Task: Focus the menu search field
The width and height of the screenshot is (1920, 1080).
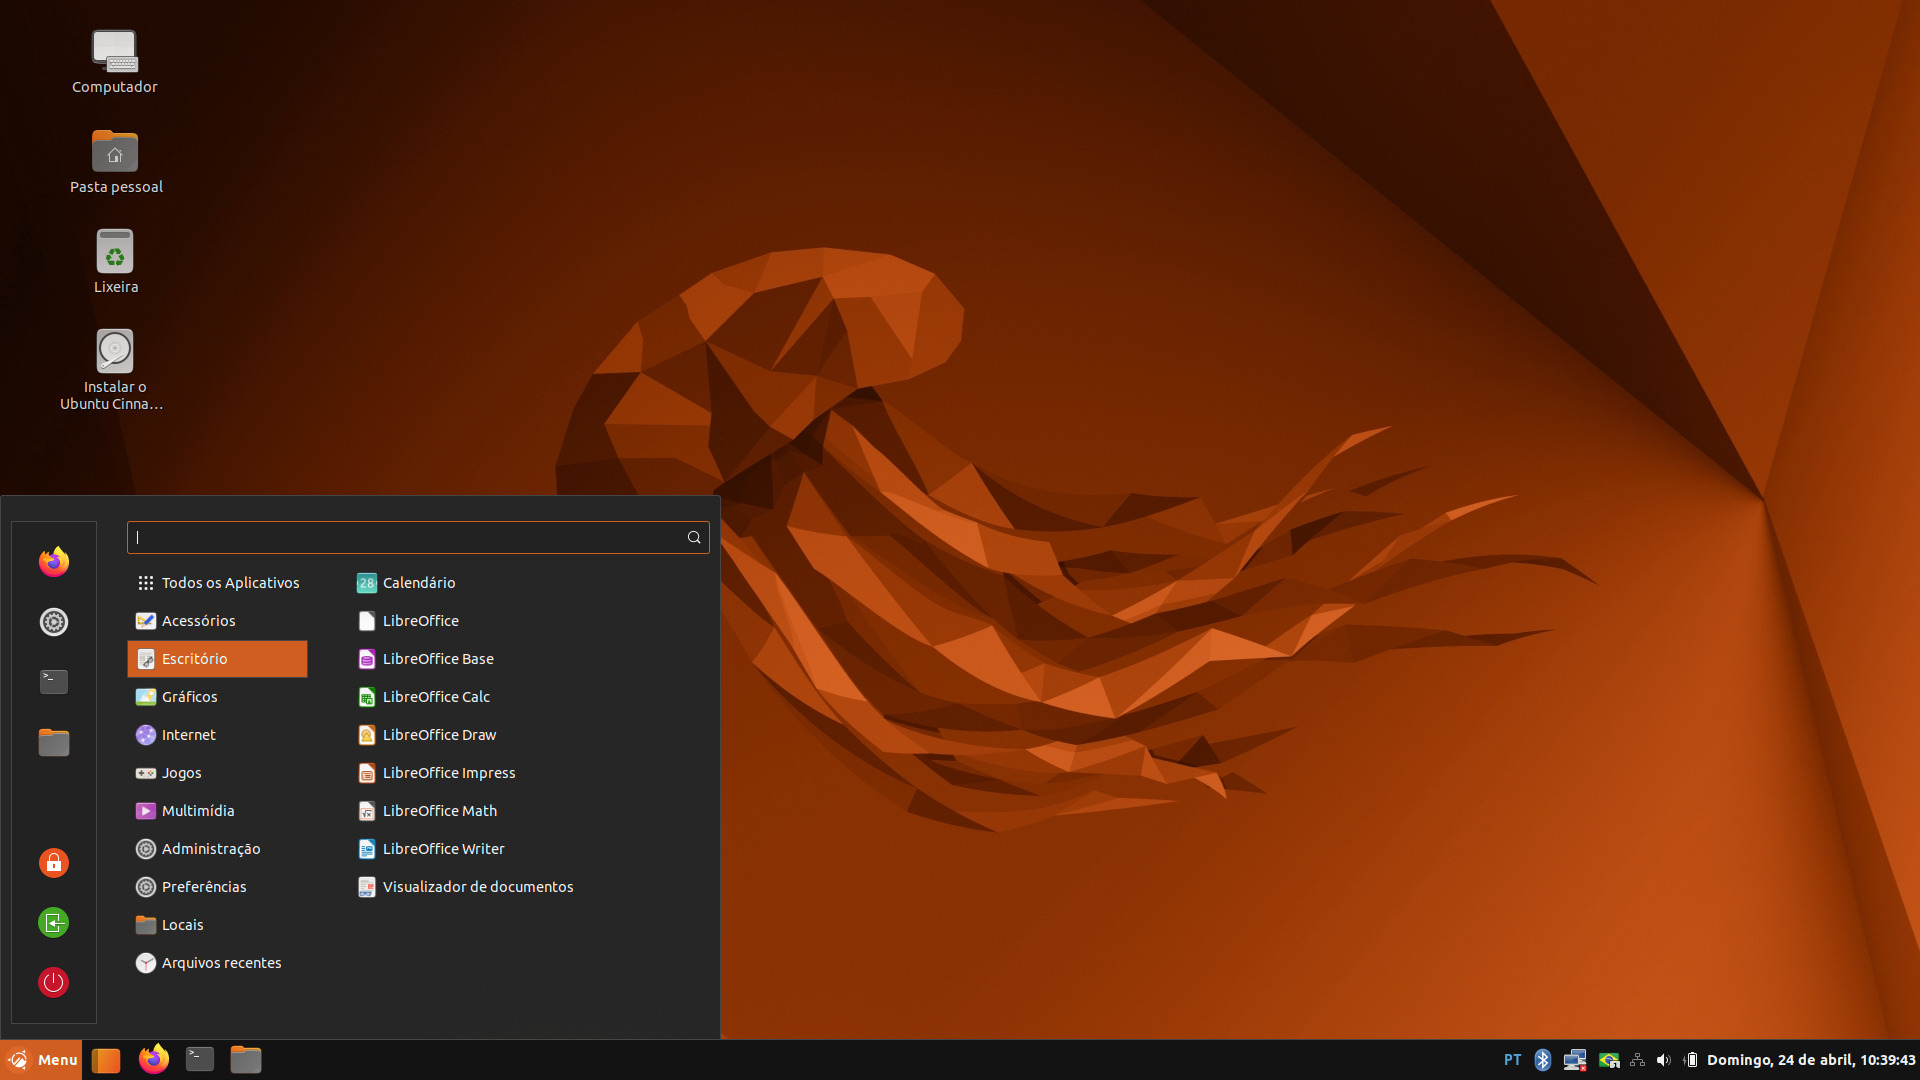Action: [418, 538]
